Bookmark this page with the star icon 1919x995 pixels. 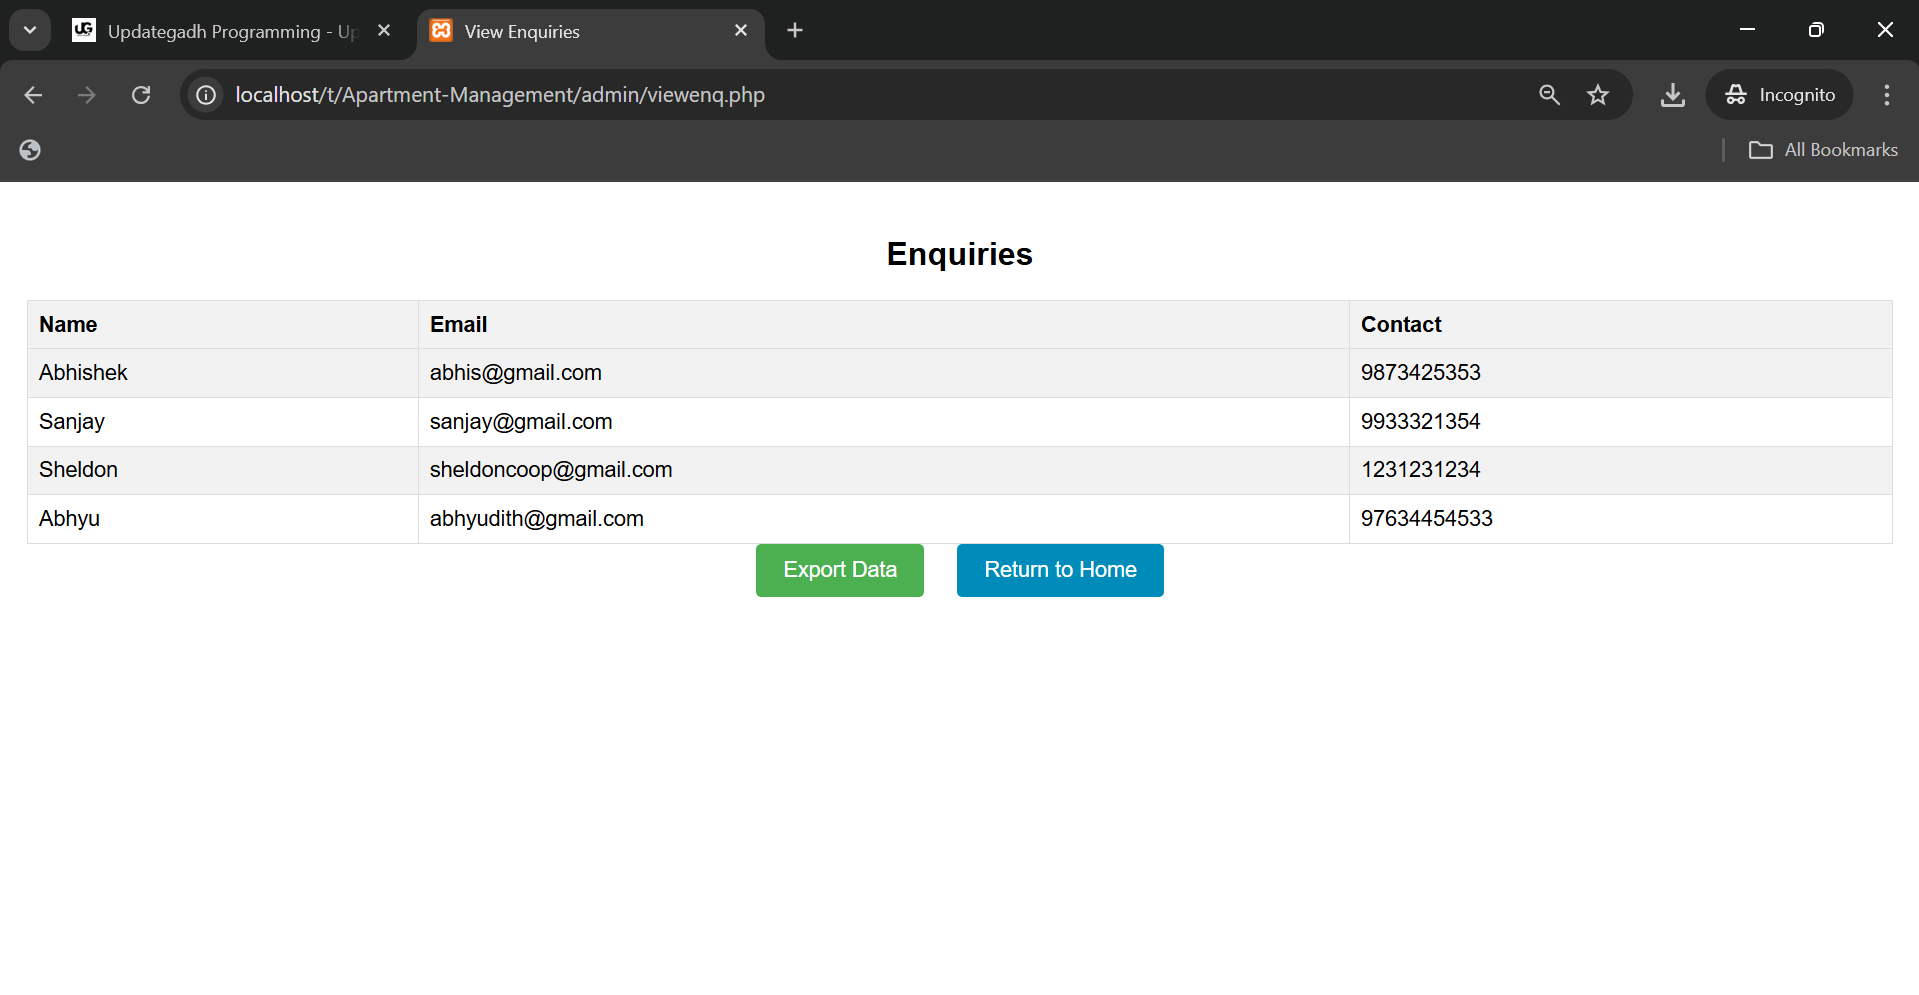(1598, 95)
